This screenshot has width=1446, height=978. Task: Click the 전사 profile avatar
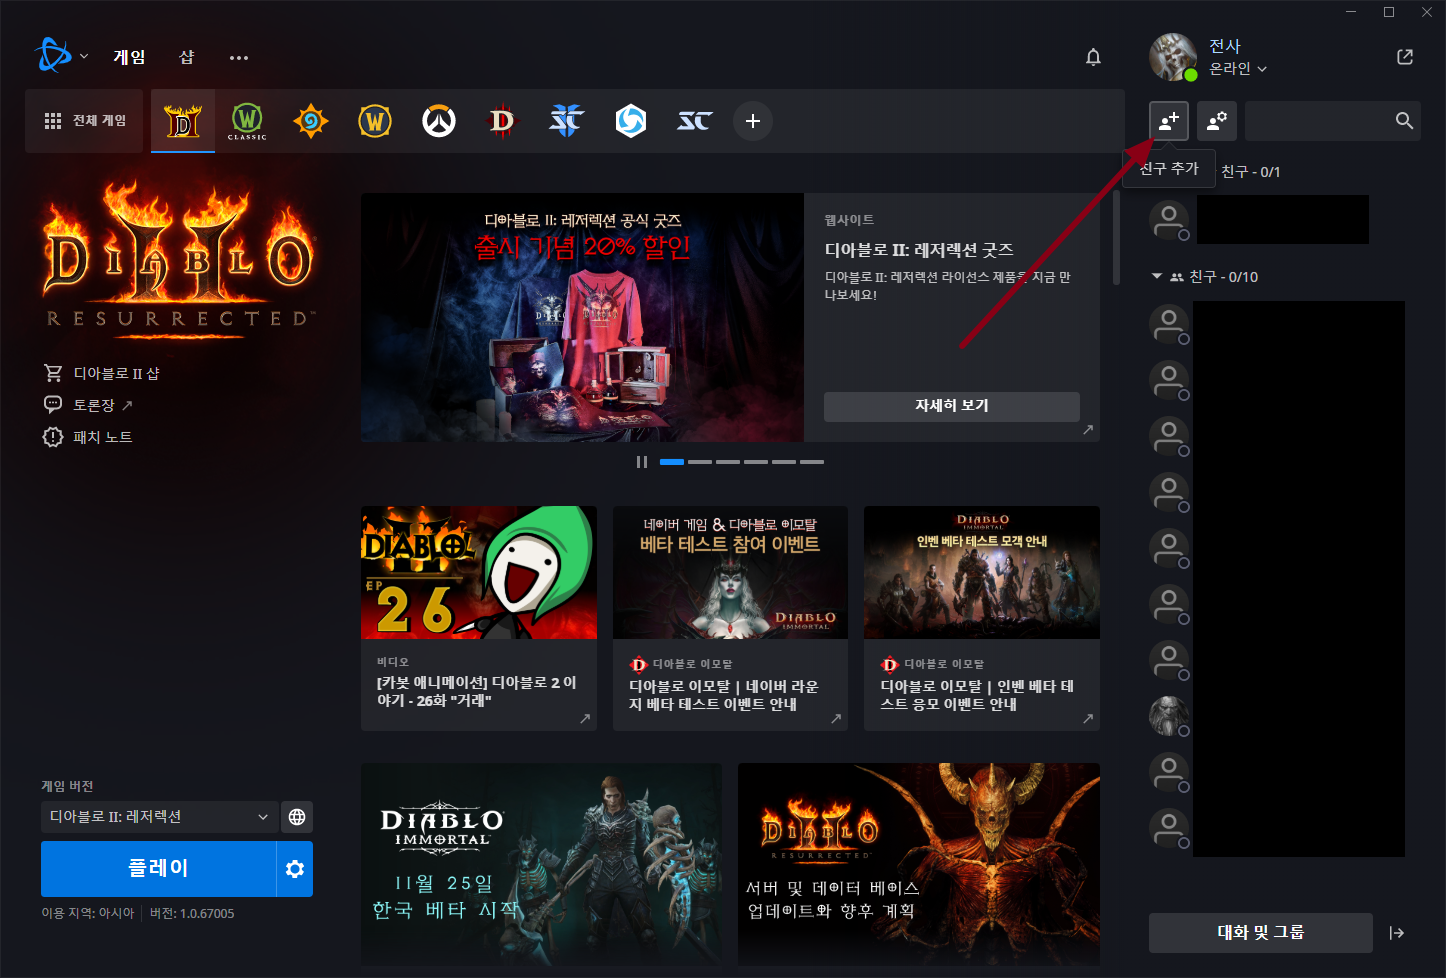click(1173, 57)
